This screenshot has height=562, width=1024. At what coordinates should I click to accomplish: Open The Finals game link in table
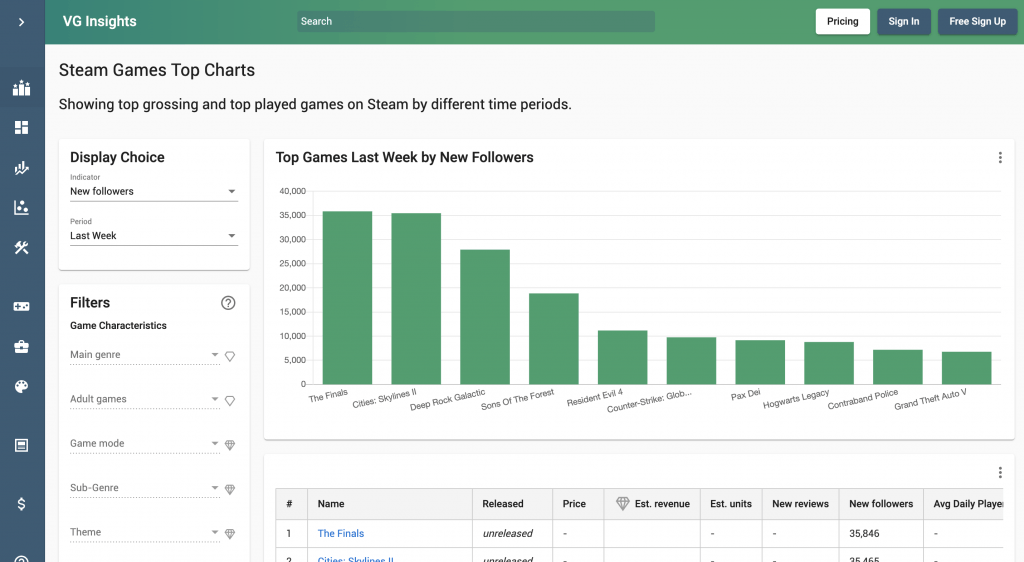click(x=340, y=533)
